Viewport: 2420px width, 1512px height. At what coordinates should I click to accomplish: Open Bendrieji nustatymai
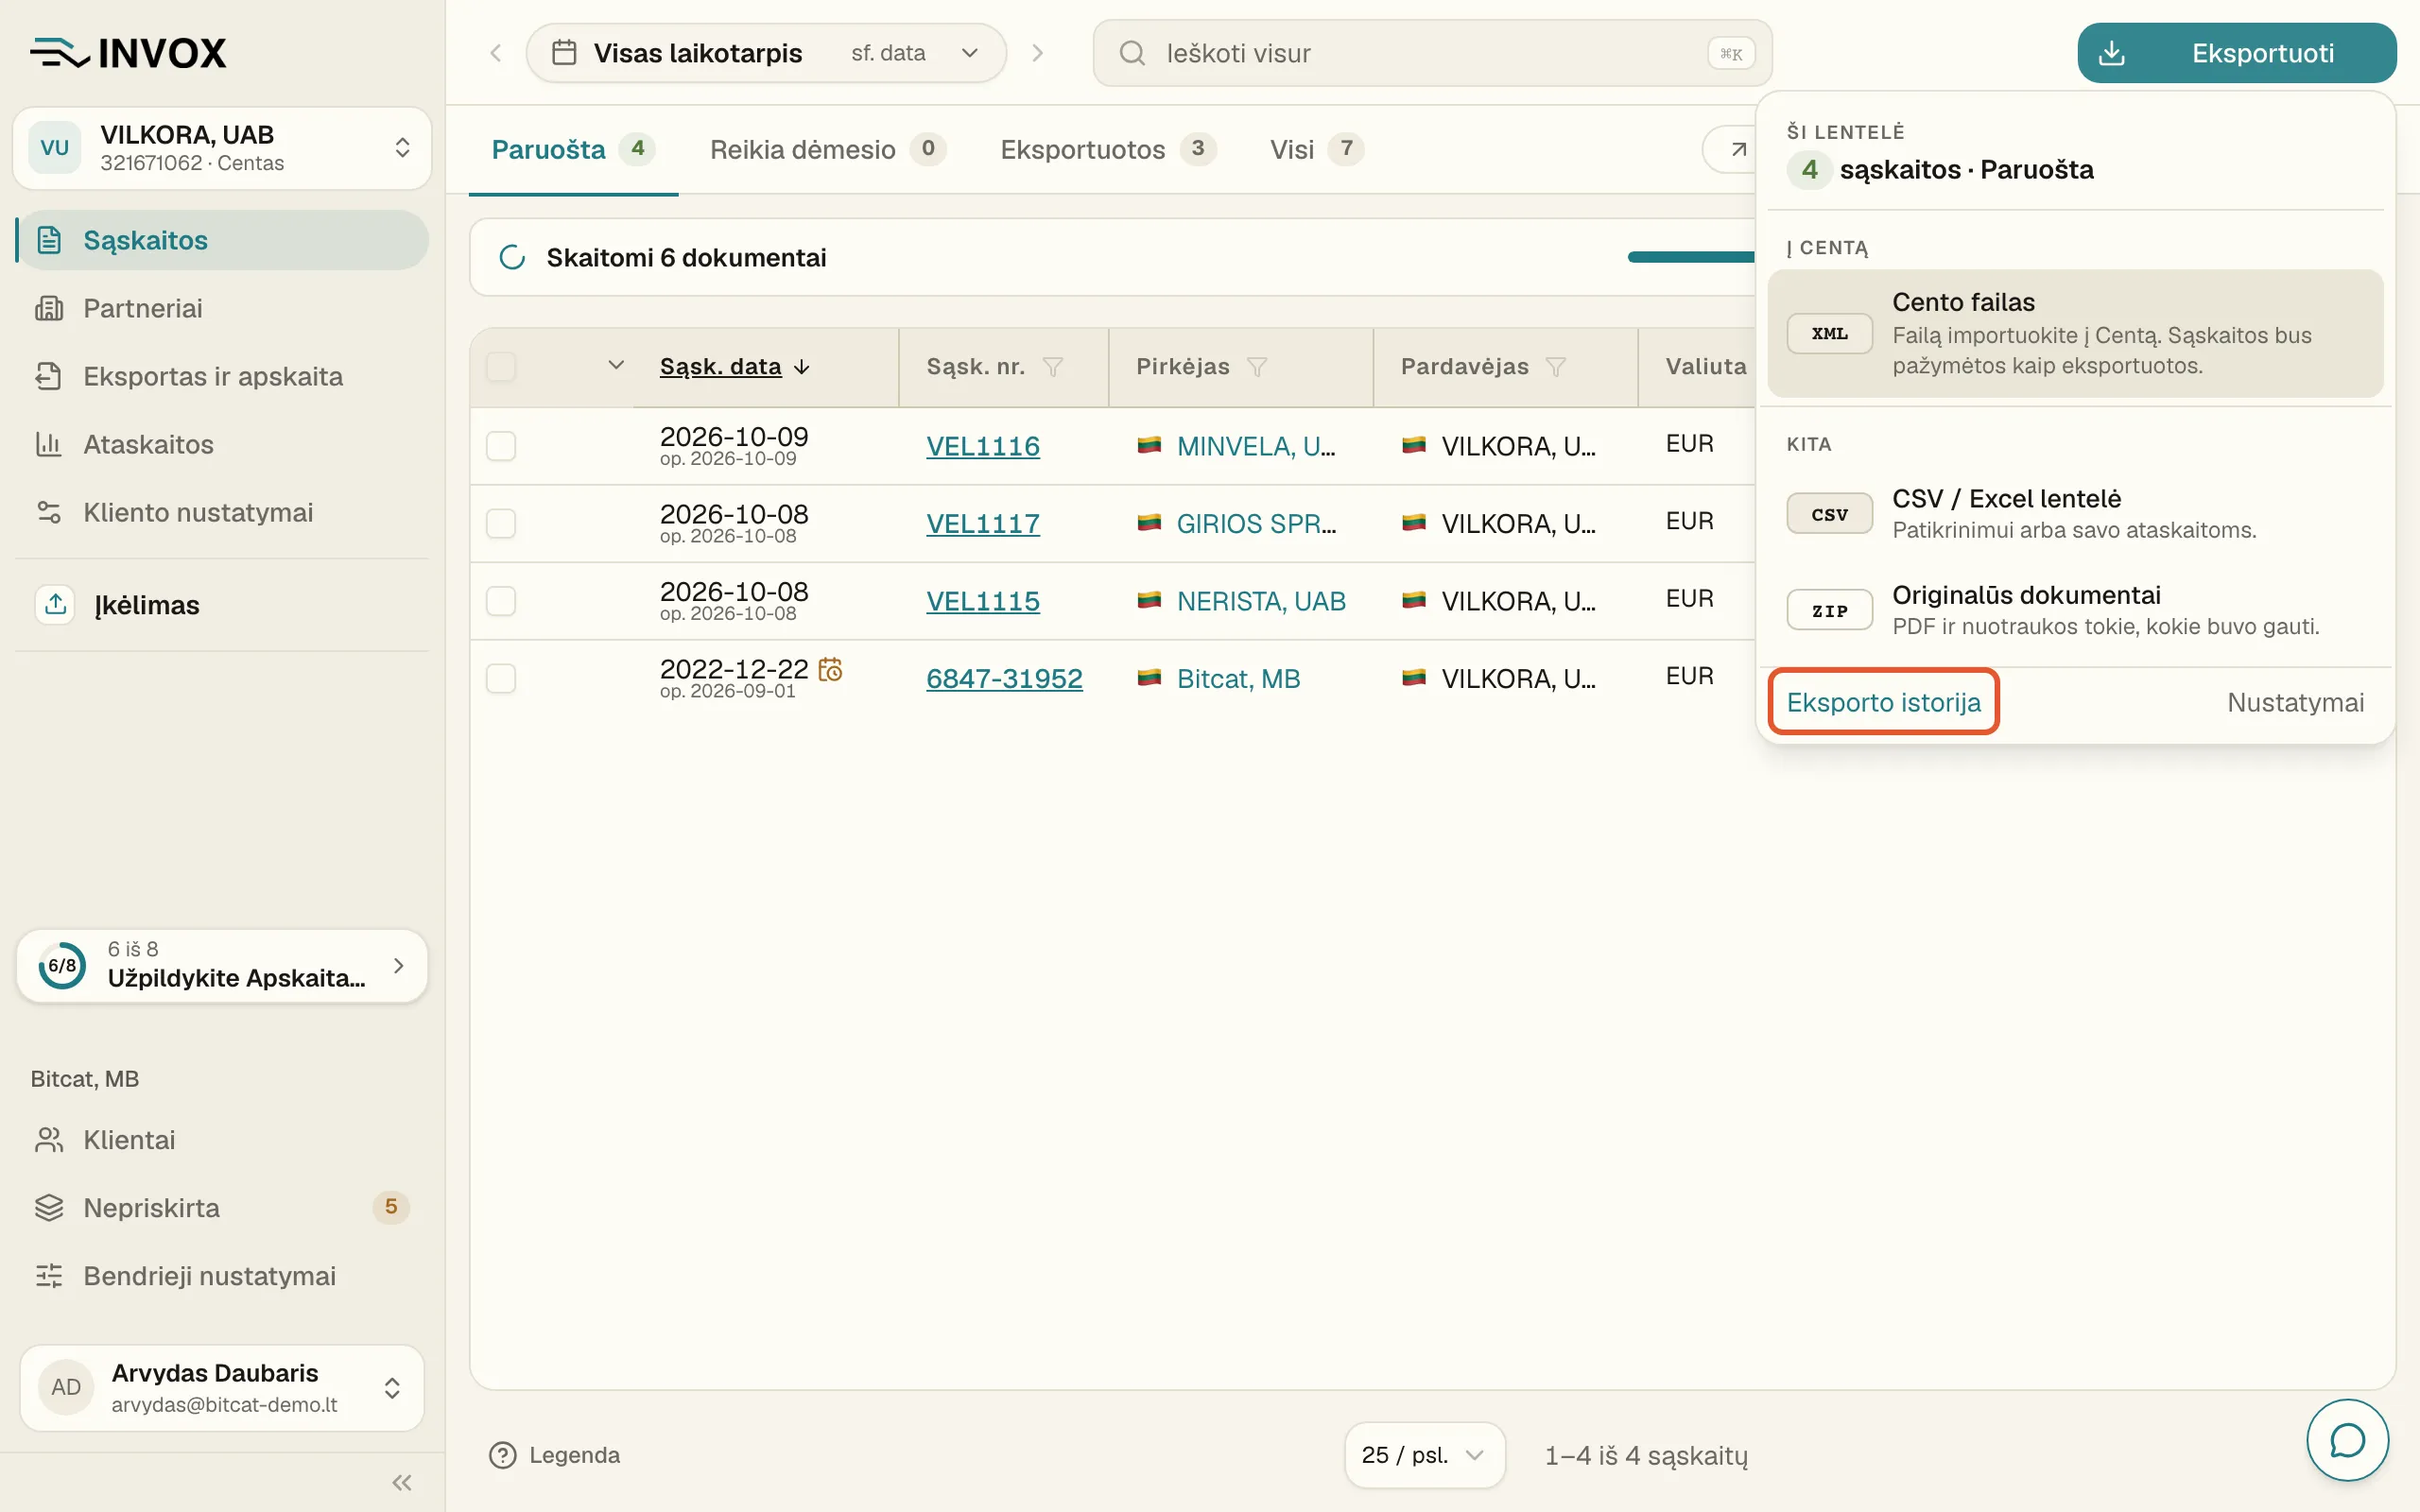(x=222, y=1276)
